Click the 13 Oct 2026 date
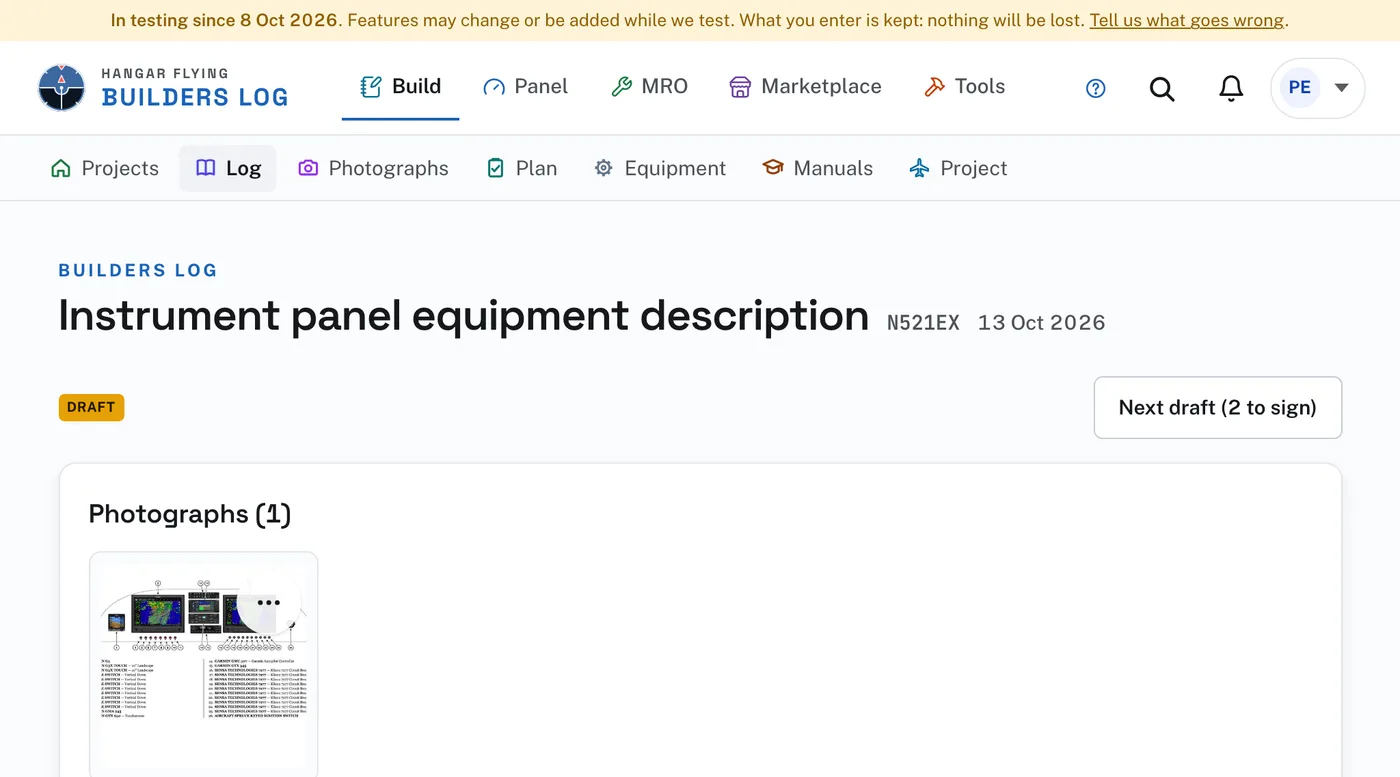Viewport: 1400px width, 777px height. click(x=1041, y=323)
